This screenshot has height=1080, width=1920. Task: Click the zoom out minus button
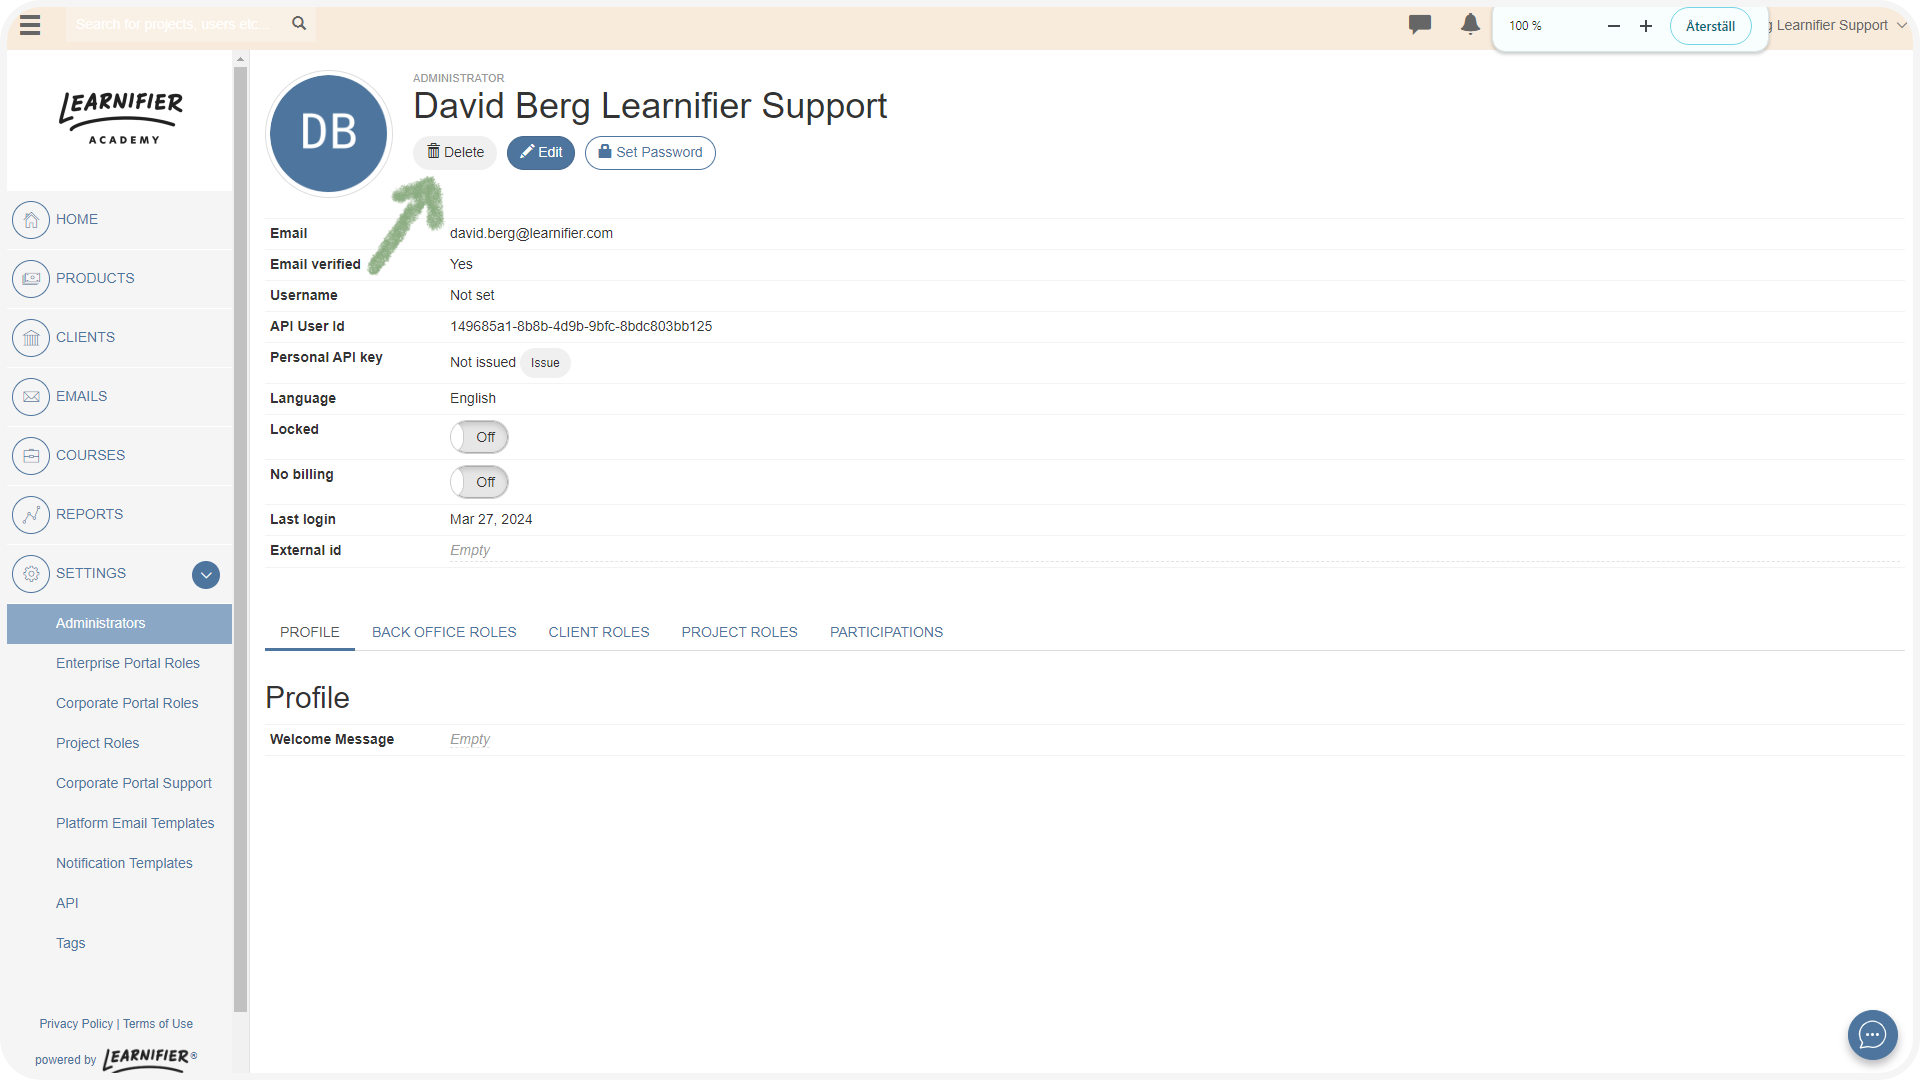1614,26
